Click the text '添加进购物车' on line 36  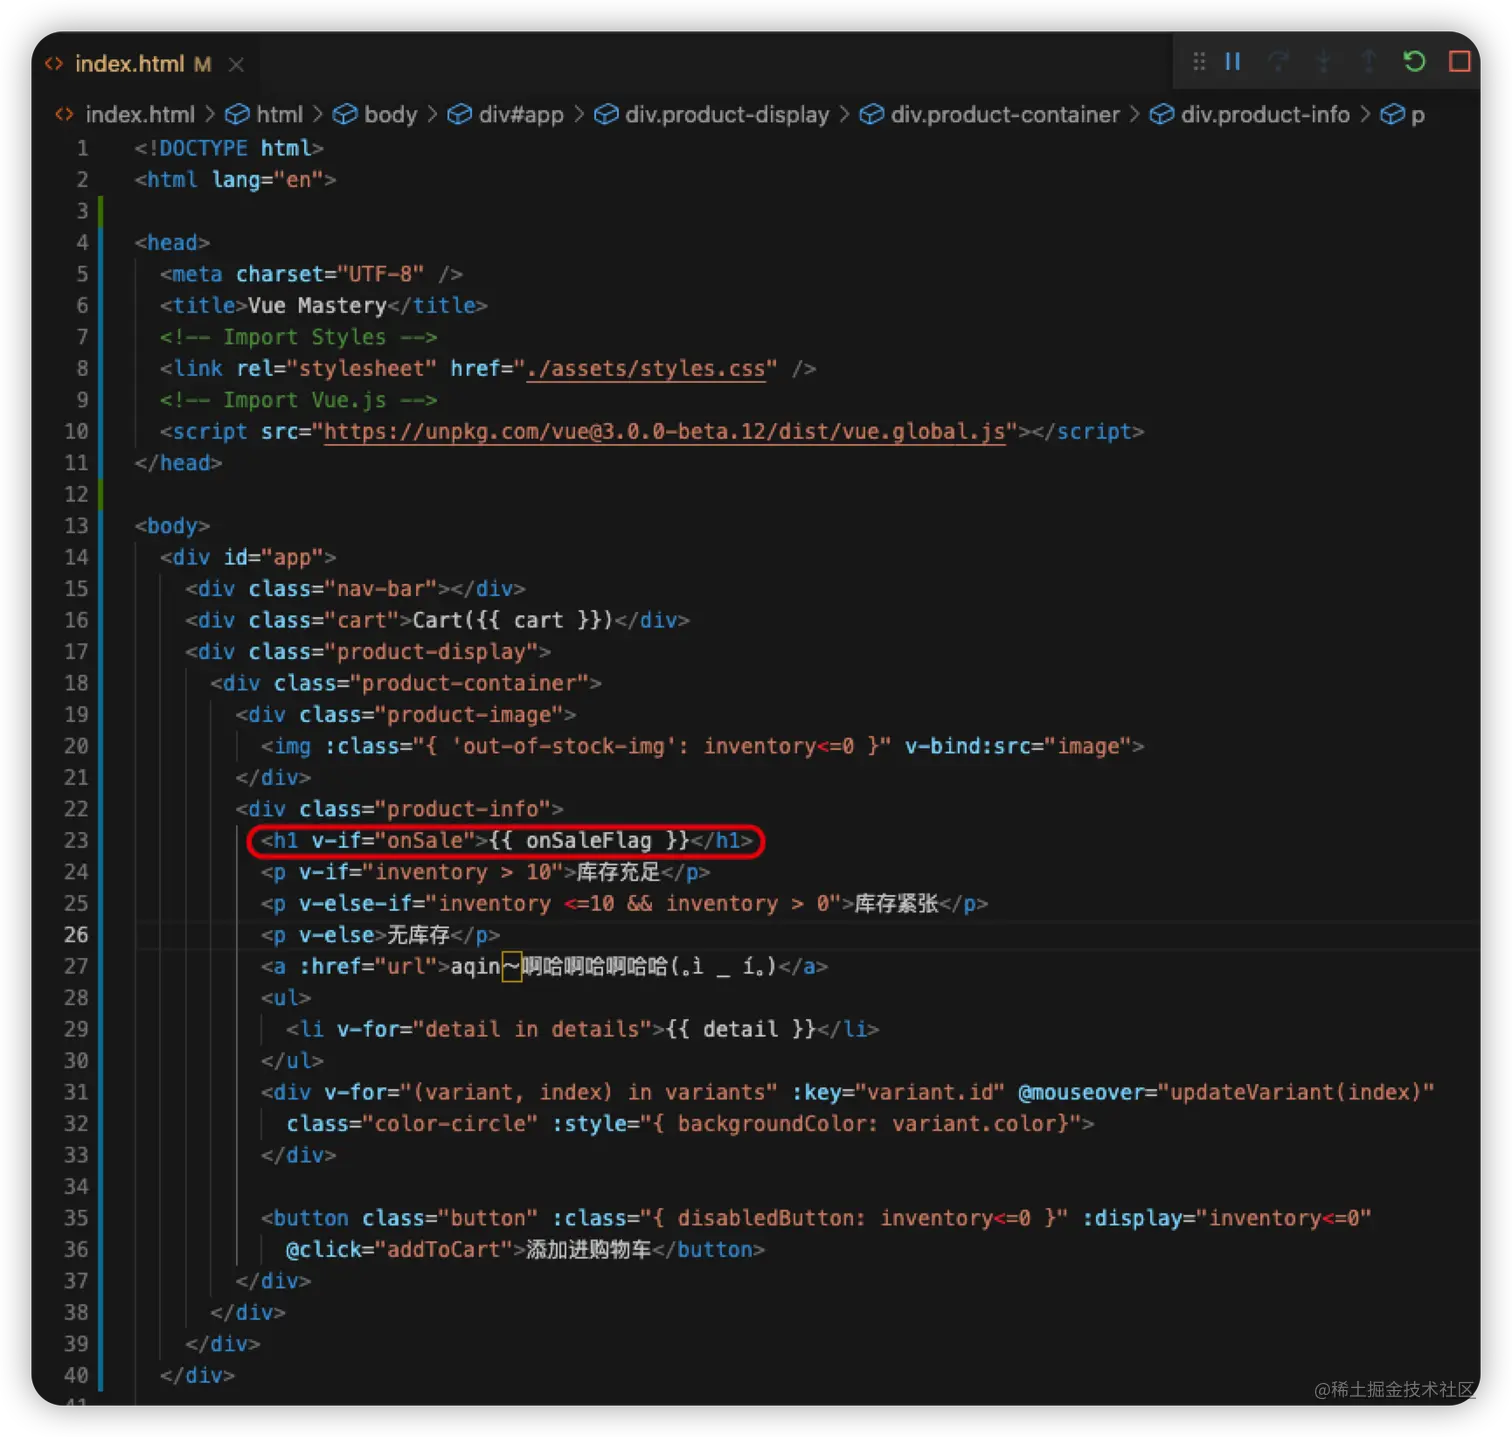pos(589,1250)
